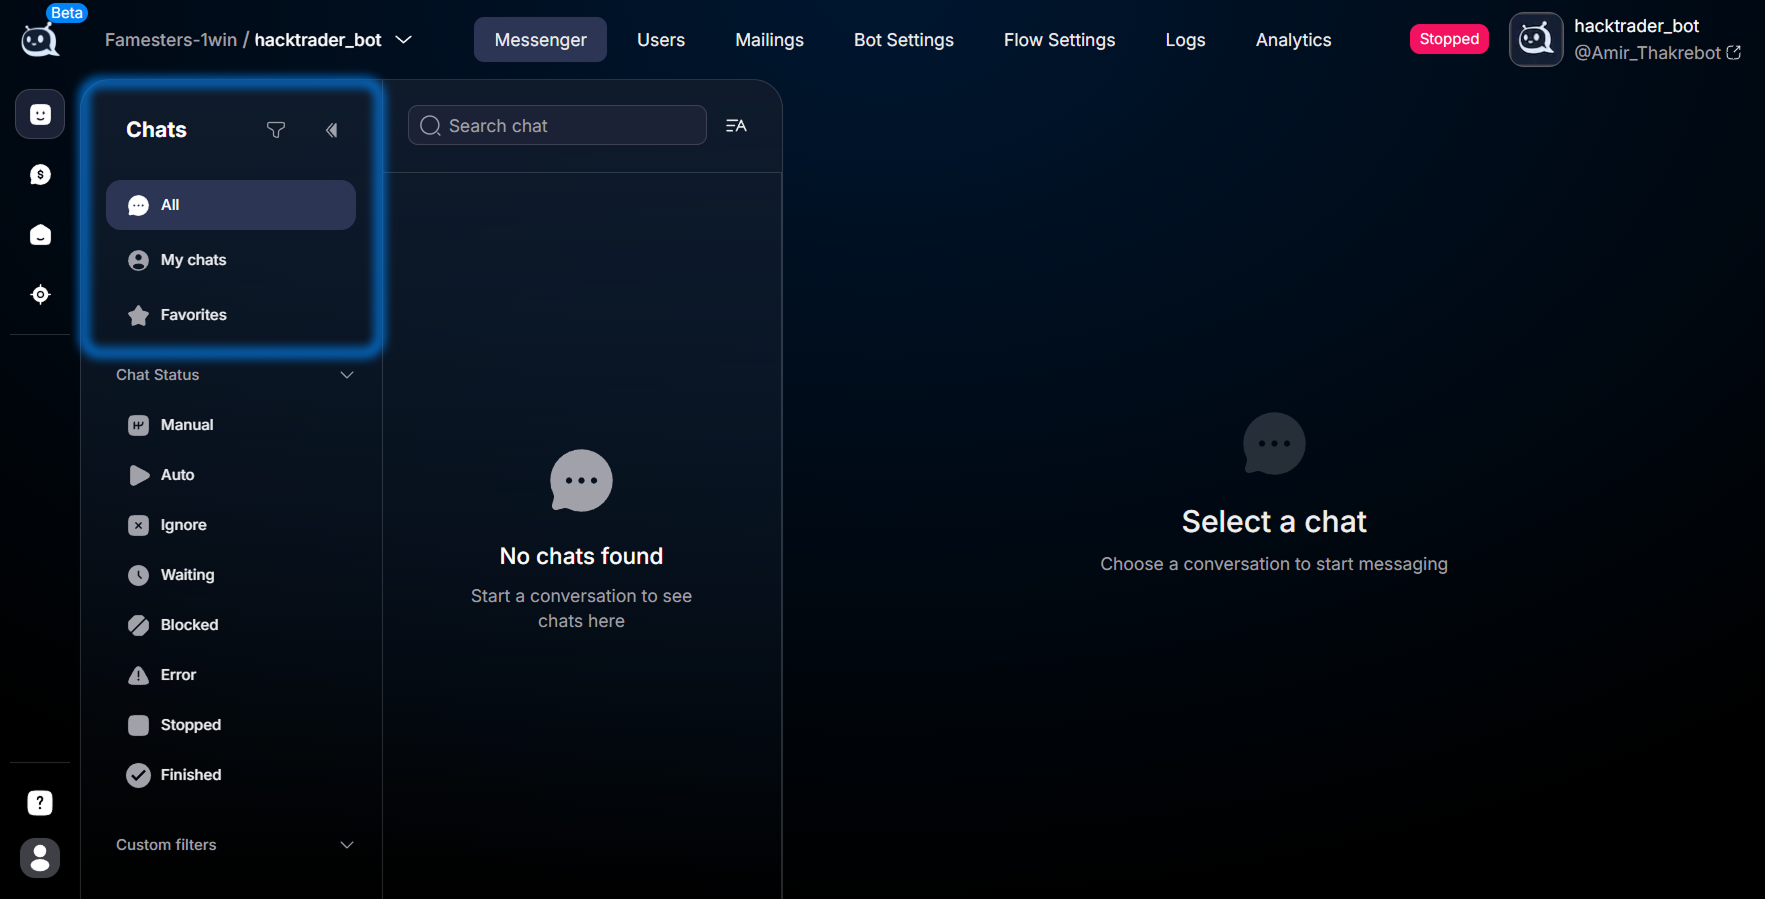
Task: Click the sort order icon beside search
Action: click(x=736, y=126)
